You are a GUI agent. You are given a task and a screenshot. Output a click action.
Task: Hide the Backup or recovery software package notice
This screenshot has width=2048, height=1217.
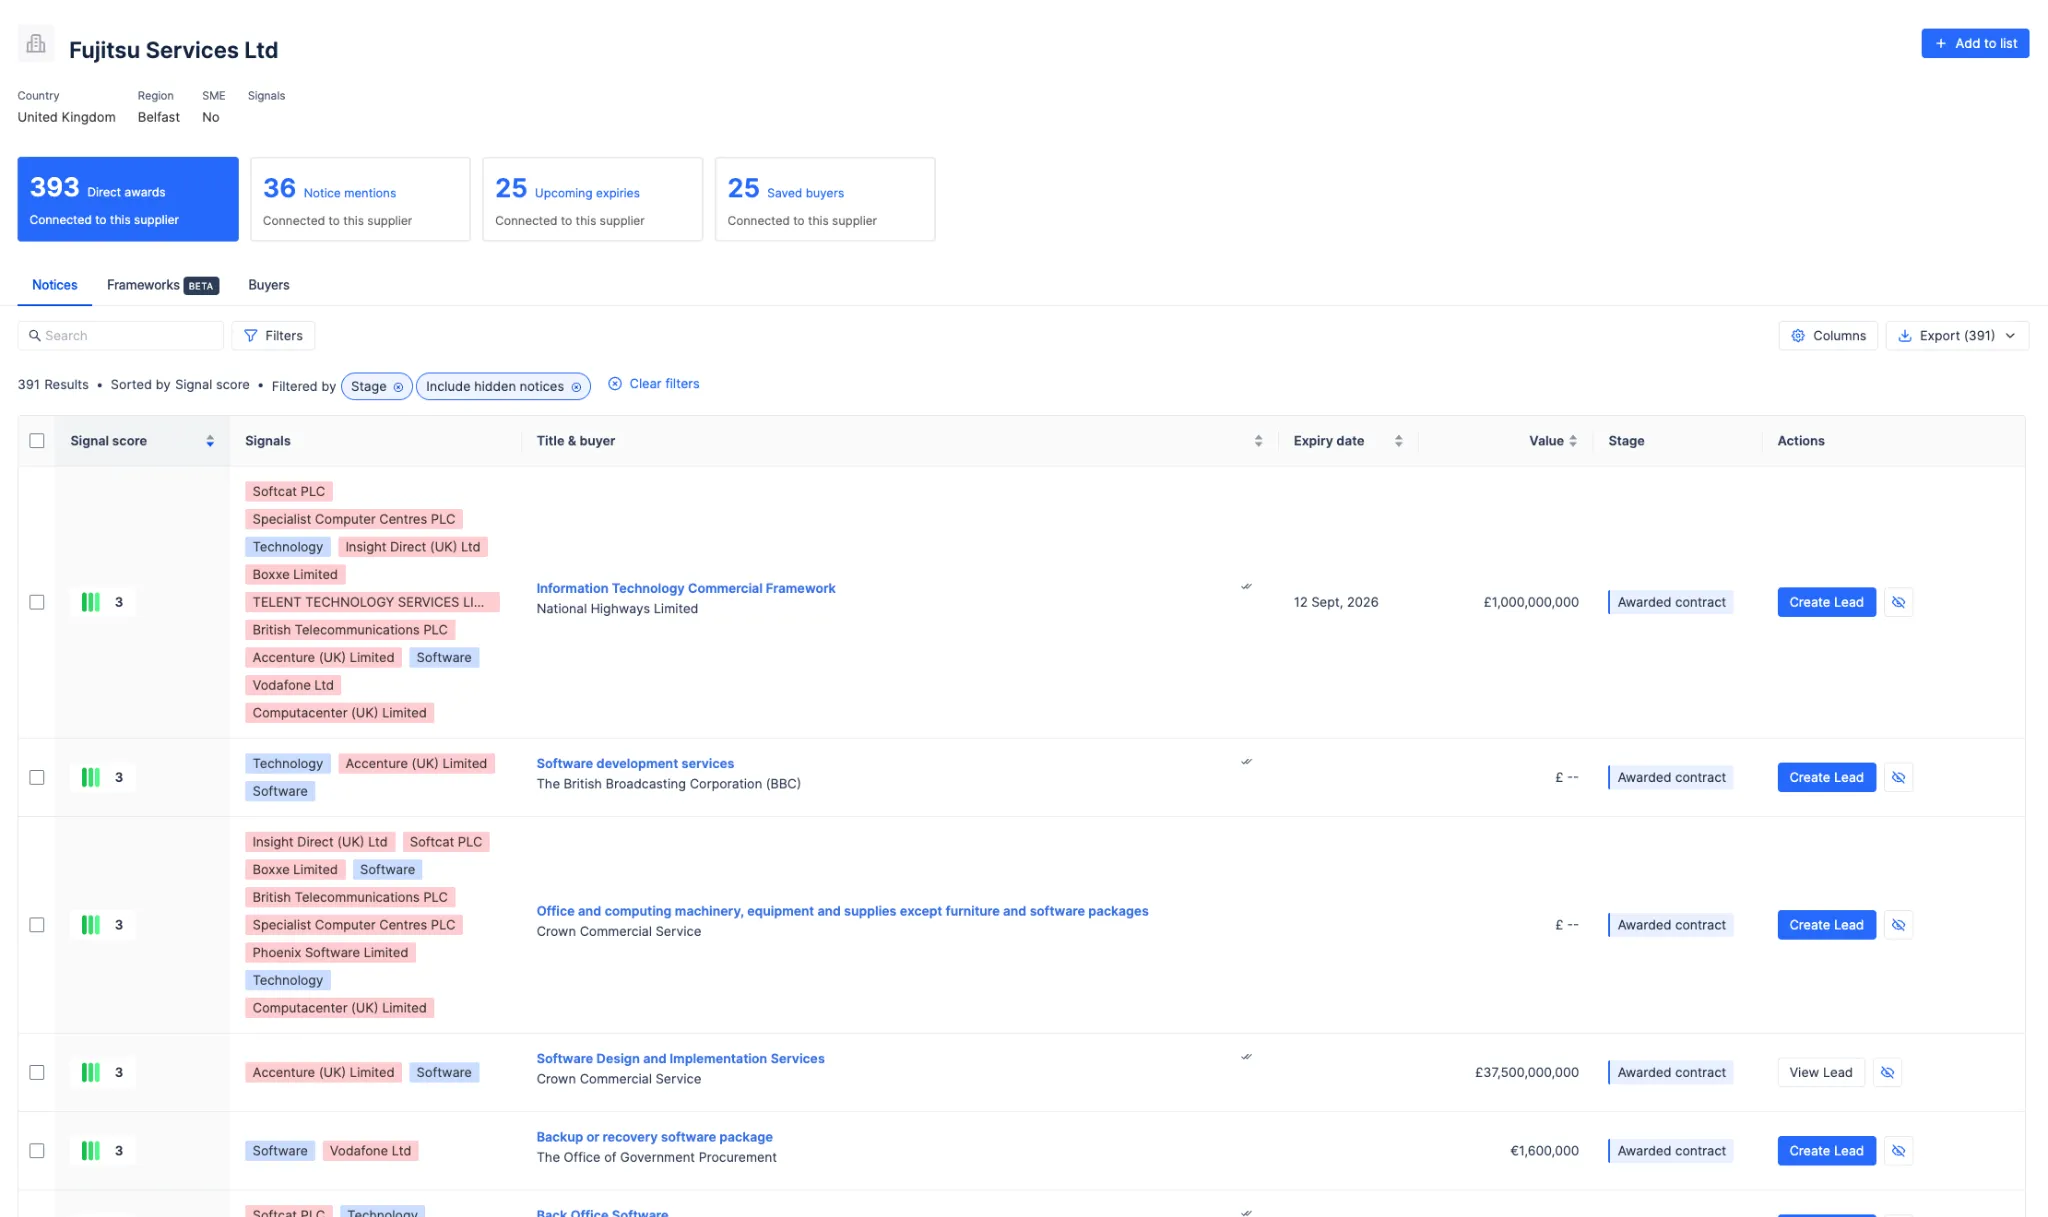point(1898,1151)
